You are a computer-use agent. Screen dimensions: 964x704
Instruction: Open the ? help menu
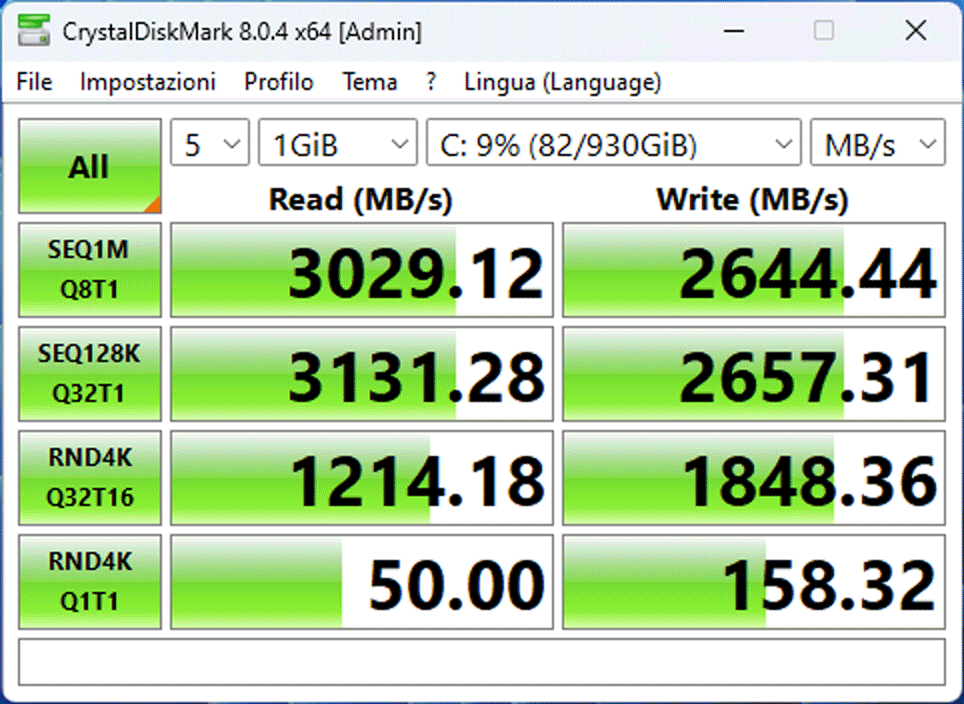pos(431,82)
